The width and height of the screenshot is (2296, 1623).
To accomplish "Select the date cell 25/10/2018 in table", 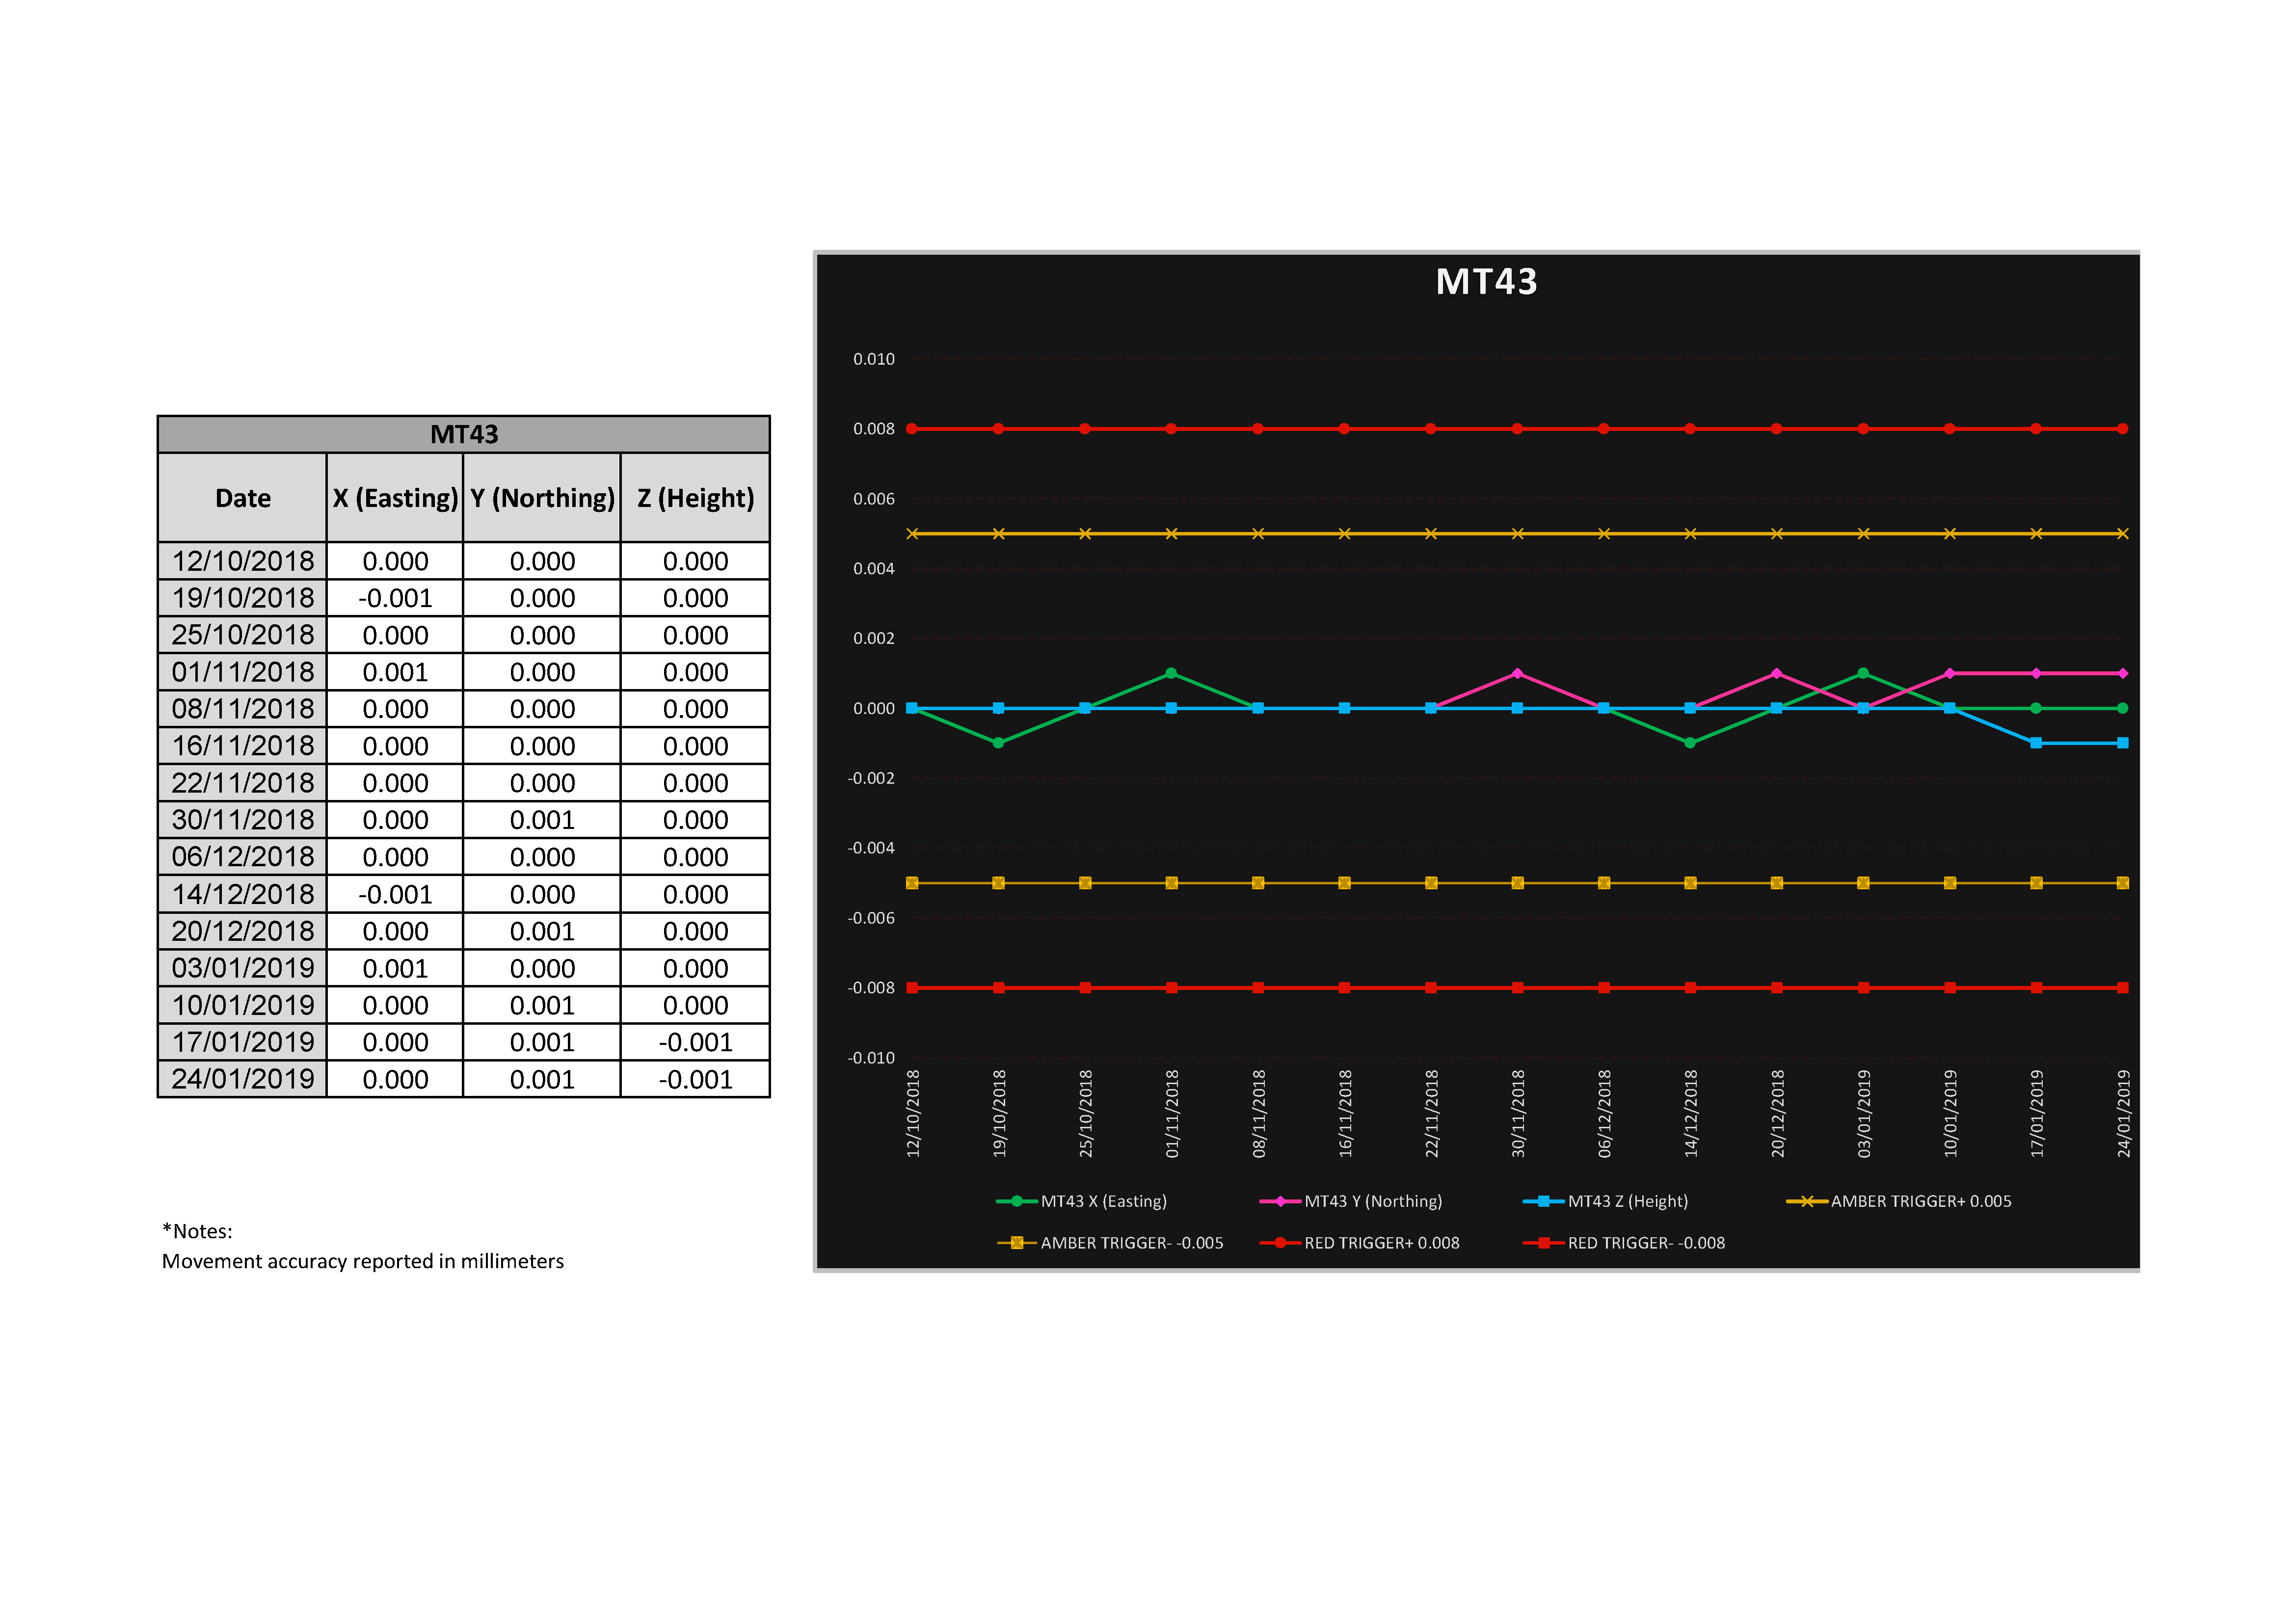I will click(x=243, y=635).
